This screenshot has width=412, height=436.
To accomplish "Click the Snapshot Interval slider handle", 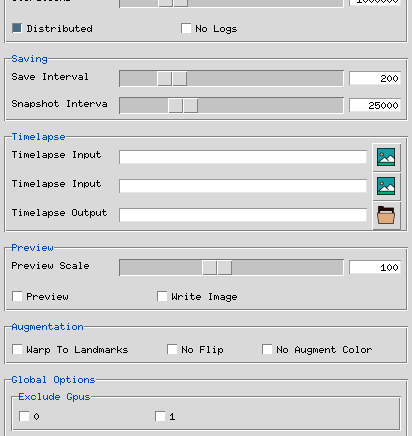I will click(183, 106).
